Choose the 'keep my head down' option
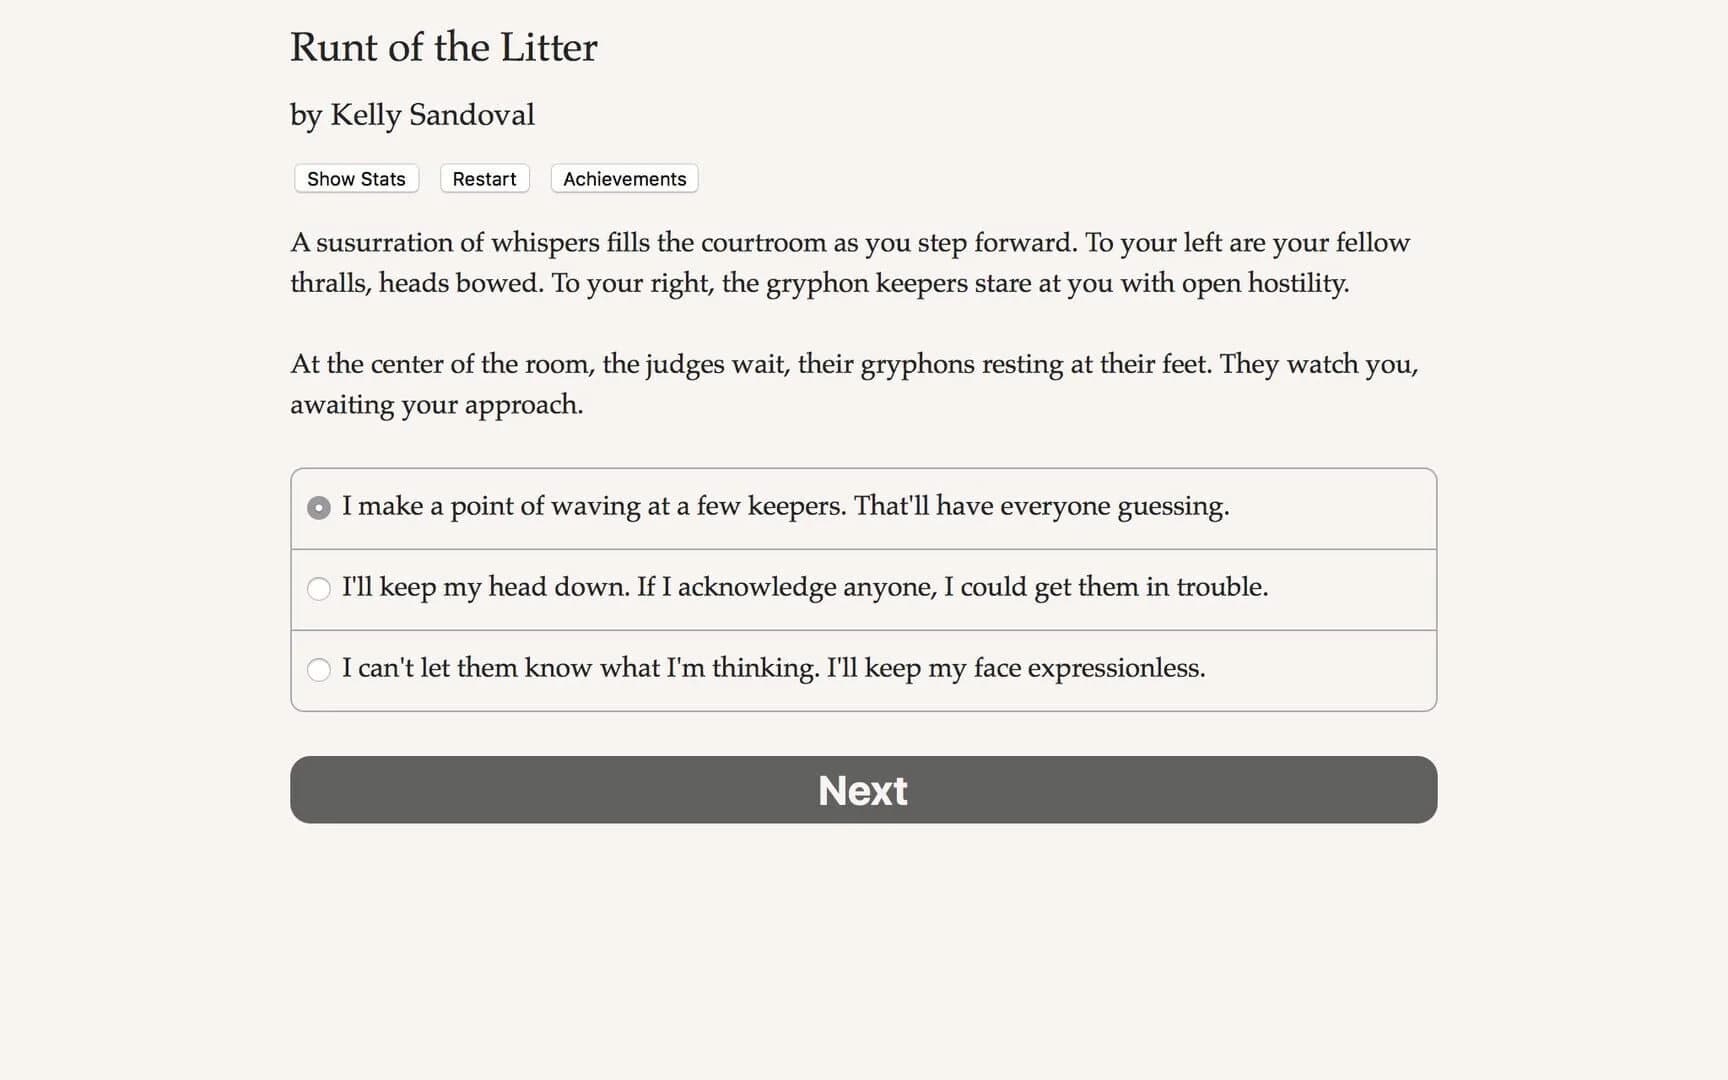The height and width of the screenshot is (1080, 1728). pos(318,589)
